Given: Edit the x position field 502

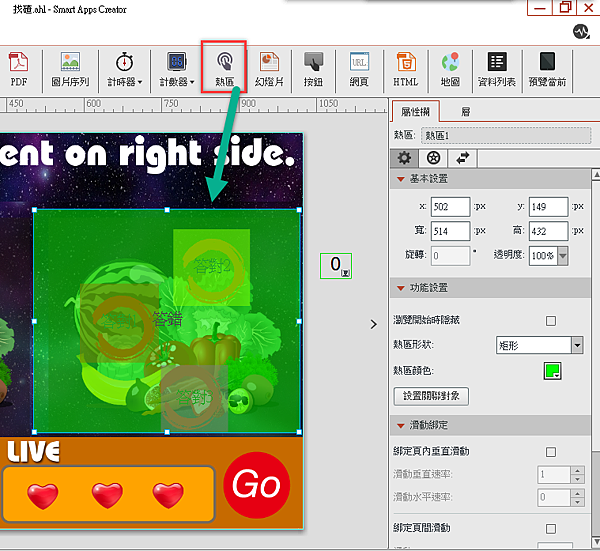Looking at the screenshot, I should tap(450, 207).
